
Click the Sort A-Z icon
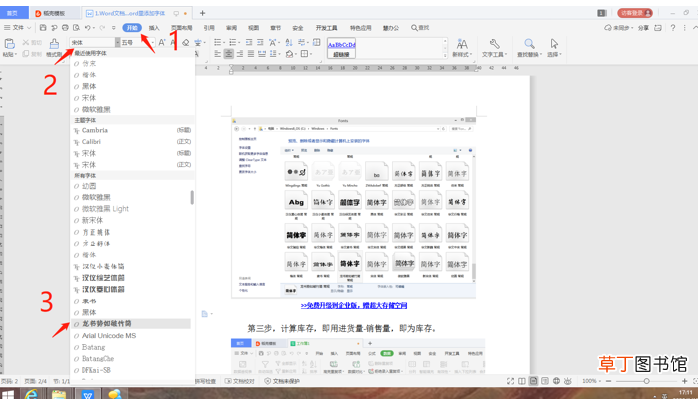coord(289,42)
